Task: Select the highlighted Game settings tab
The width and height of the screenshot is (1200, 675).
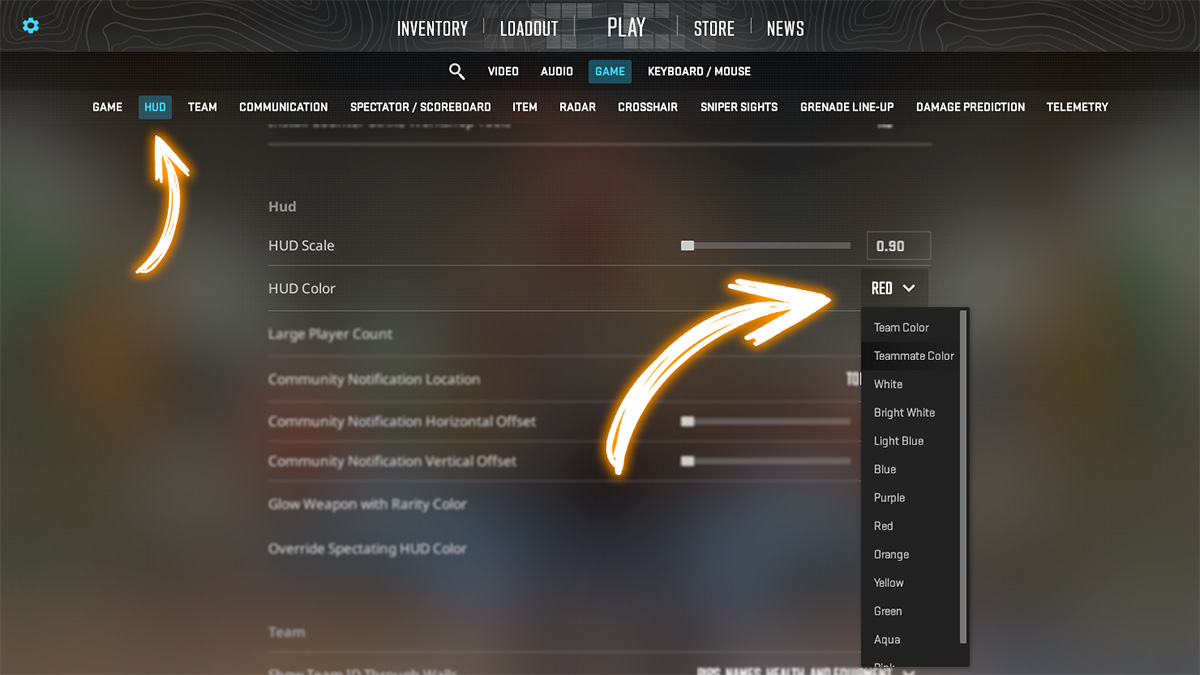Action: [x=610, y=71]
